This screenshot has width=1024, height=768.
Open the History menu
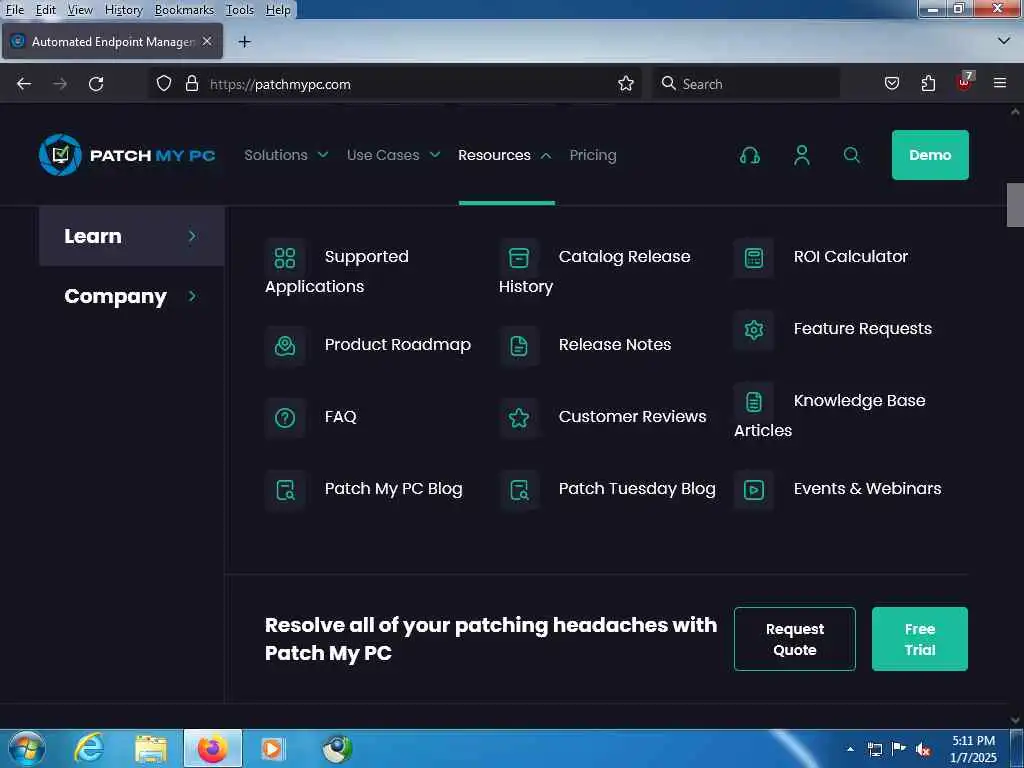123,10
